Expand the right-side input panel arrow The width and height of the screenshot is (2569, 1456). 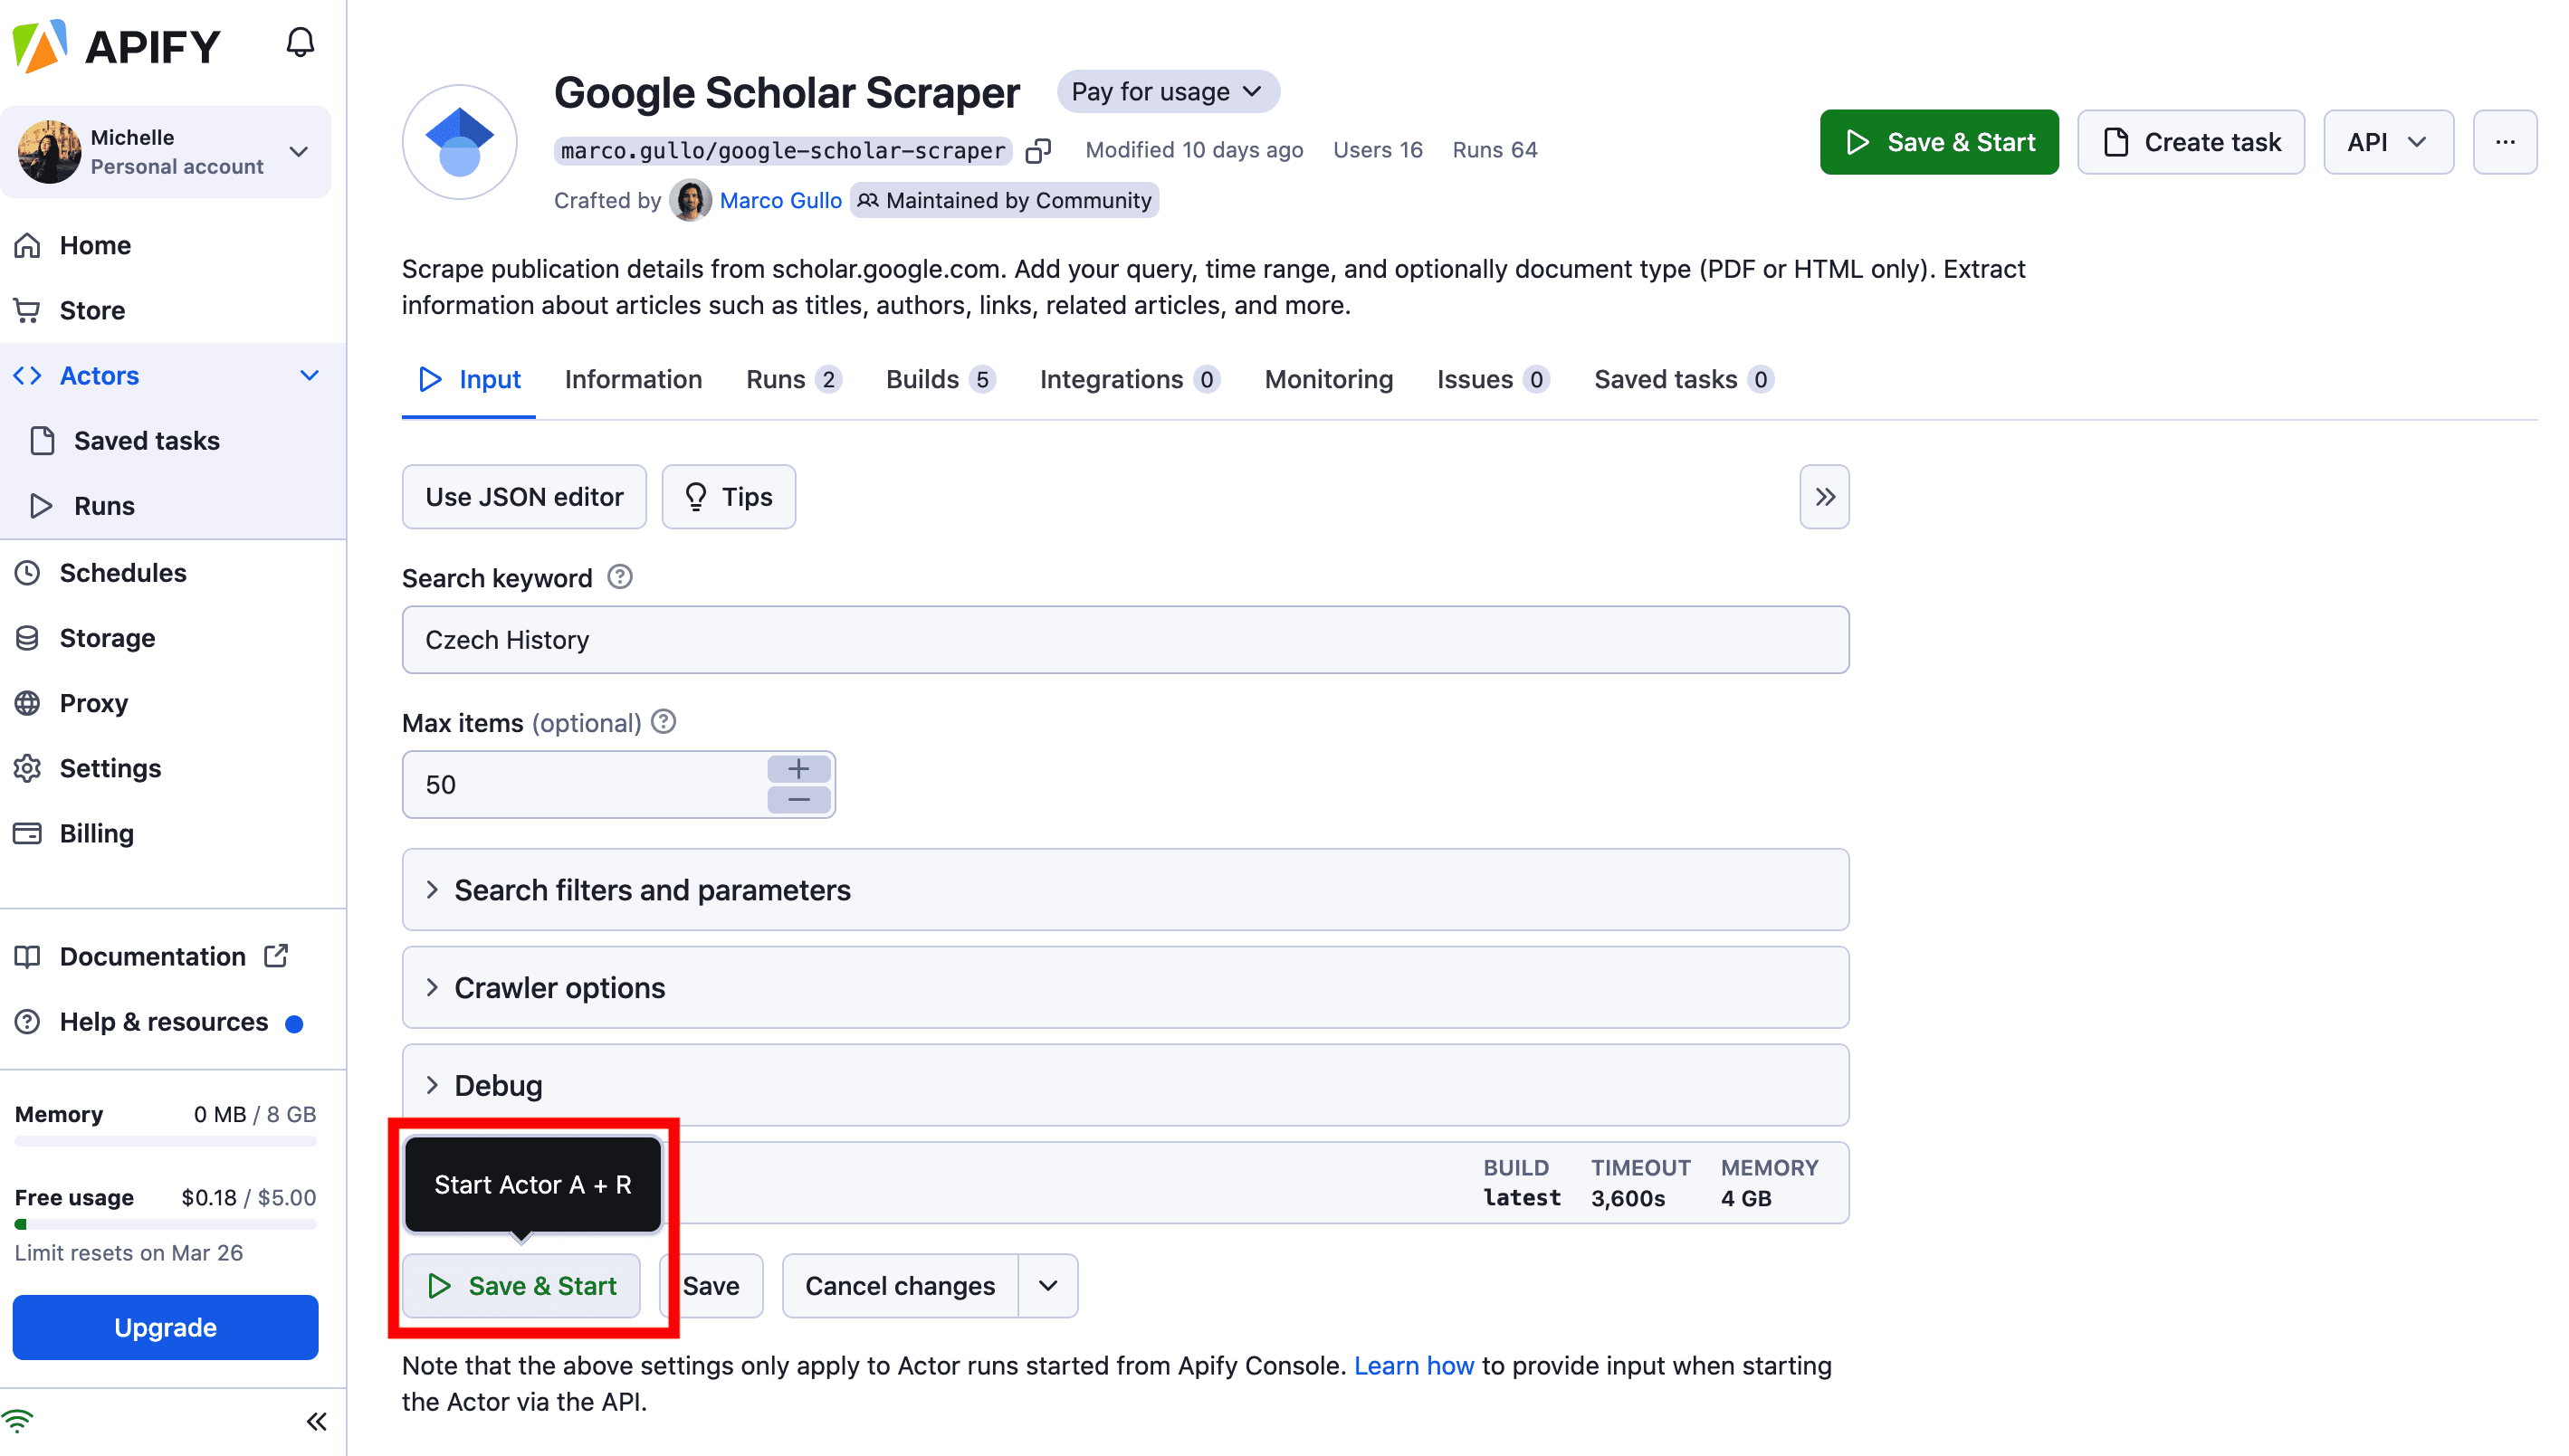click(x=1824, y=497)
